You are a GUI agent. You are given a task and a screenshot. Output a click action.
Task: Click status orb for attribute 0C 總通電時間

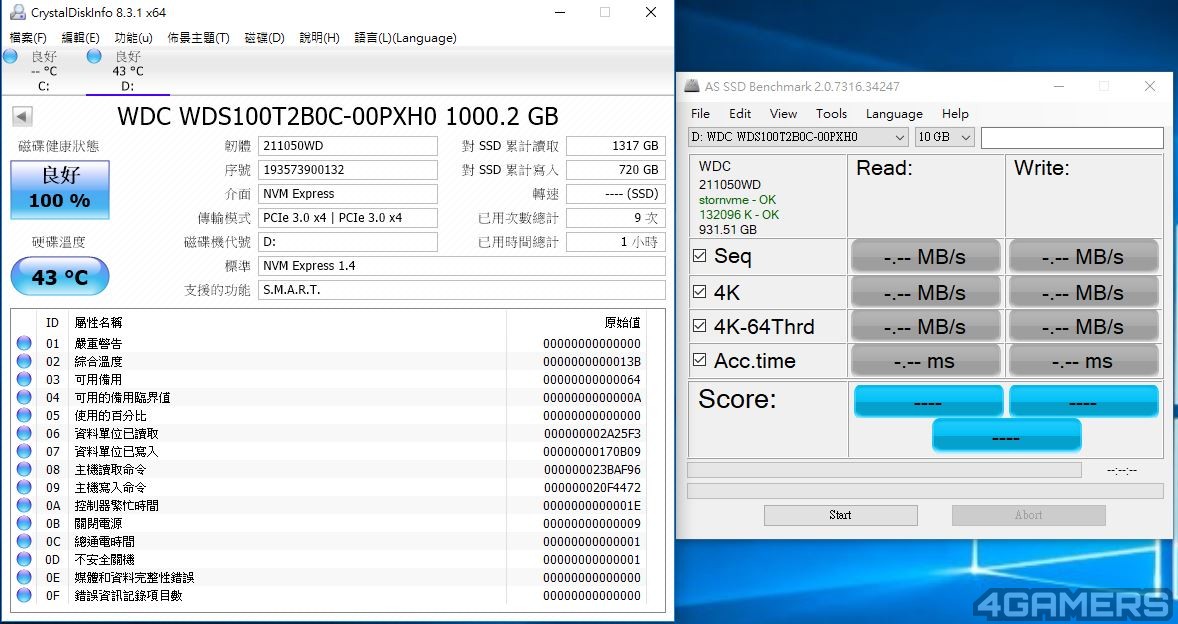point(24,541)
